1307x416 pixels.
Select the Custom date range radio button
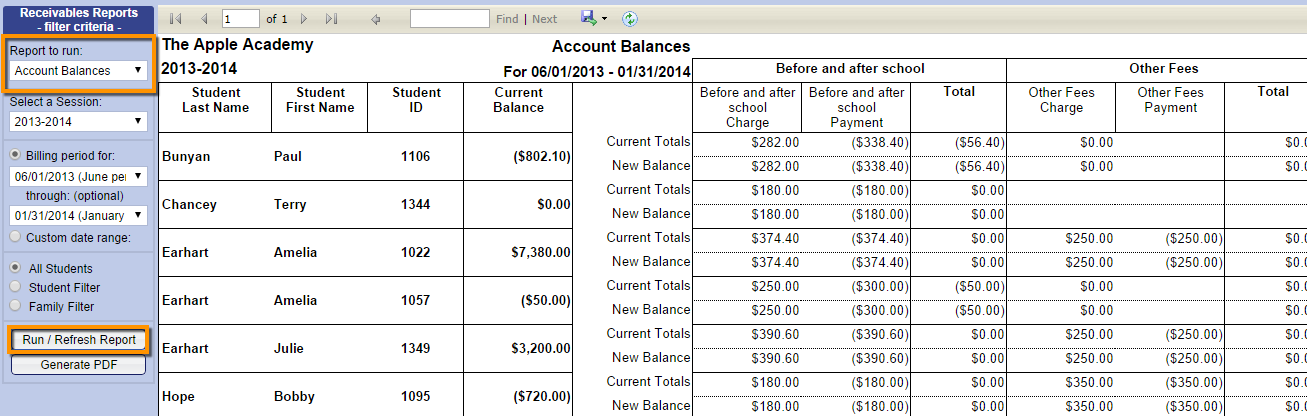point(15,237)
